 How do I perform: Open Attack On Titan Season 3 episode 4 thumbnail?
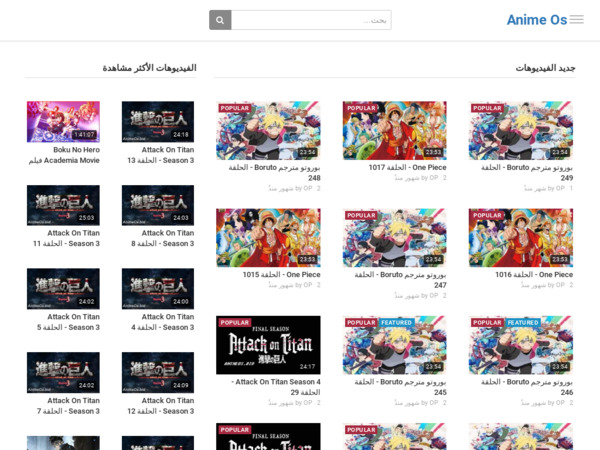[158, 289]
